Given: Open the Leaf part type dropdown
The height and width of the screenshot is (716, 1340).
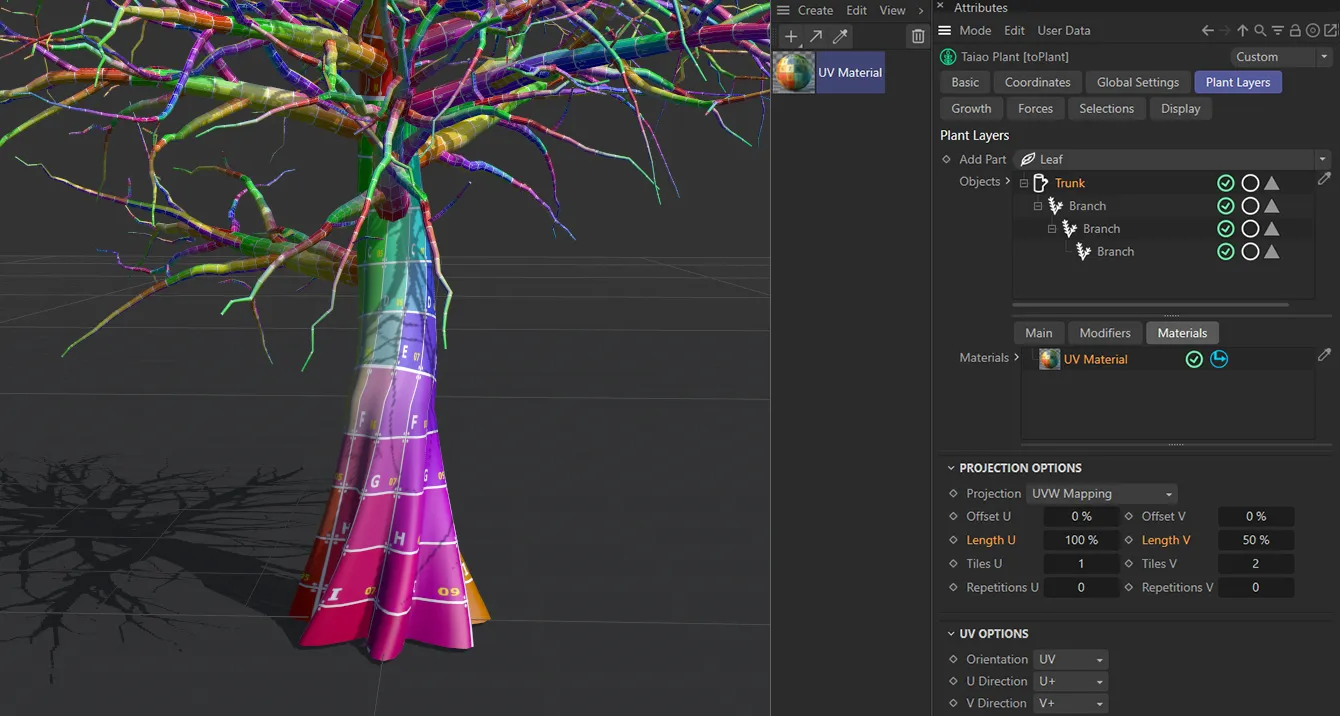Looking at the screenshot, I should pyautogui.click(x=1322, y=158).
